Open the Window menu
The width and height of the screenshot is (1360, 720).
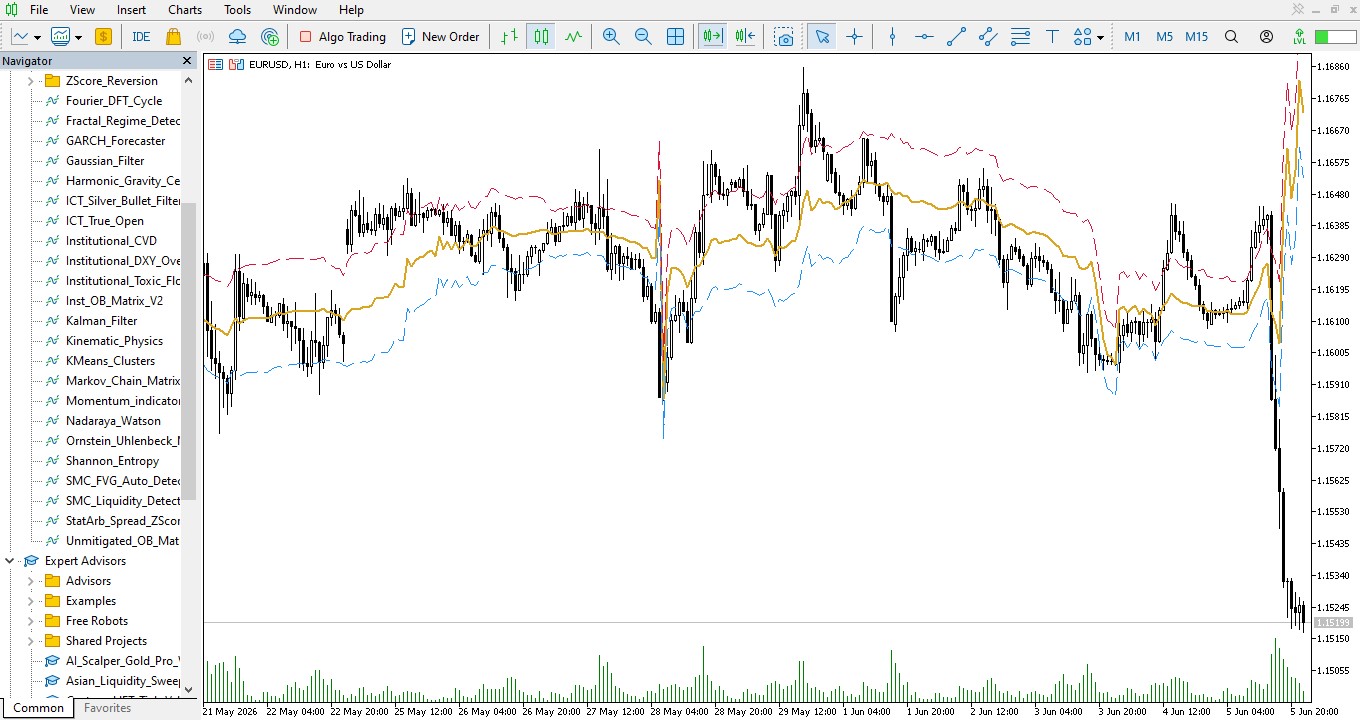(x=295, y=10)
